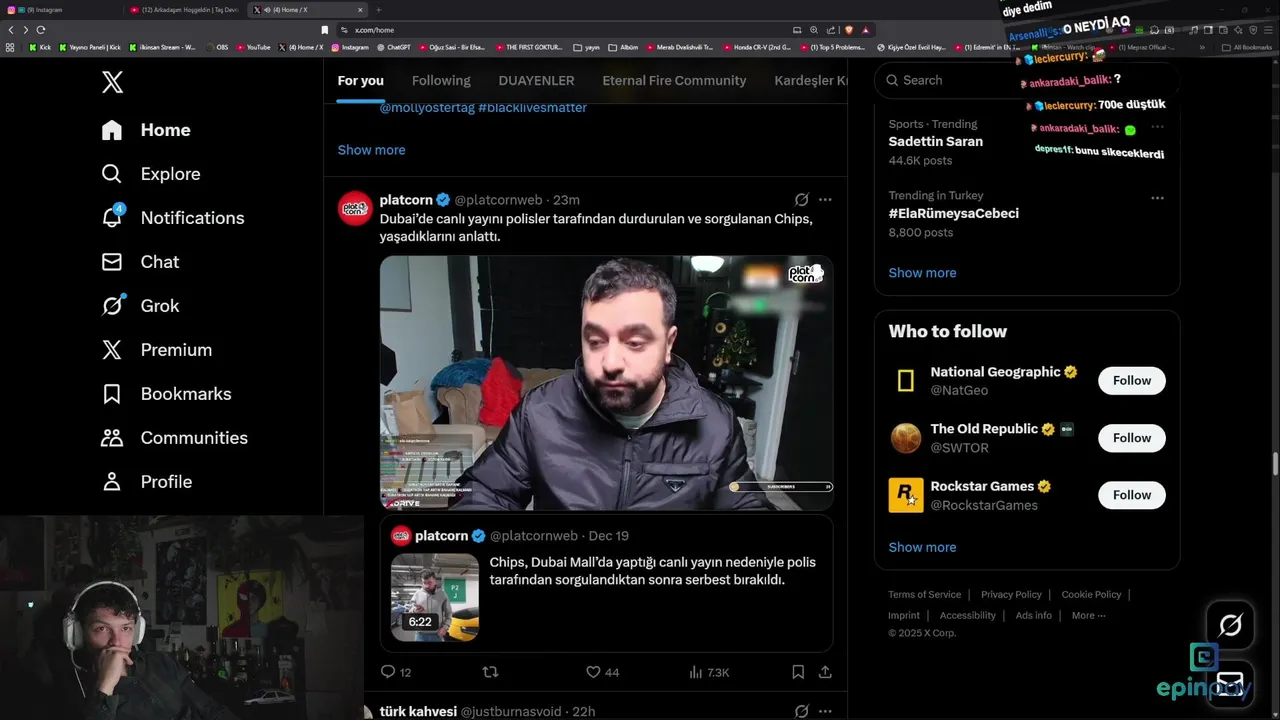Open the yayın bookmarks folder

coord(587,47)
